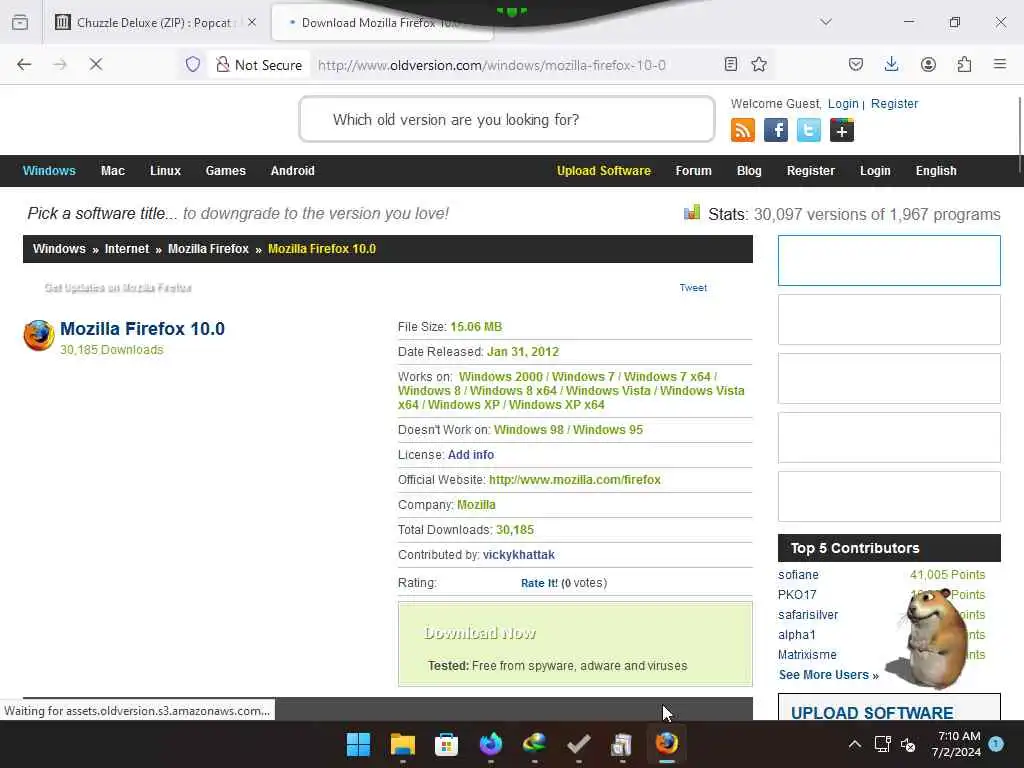
Task: Close the Chuzzle Deluxe tab
Action: [252, 22]
